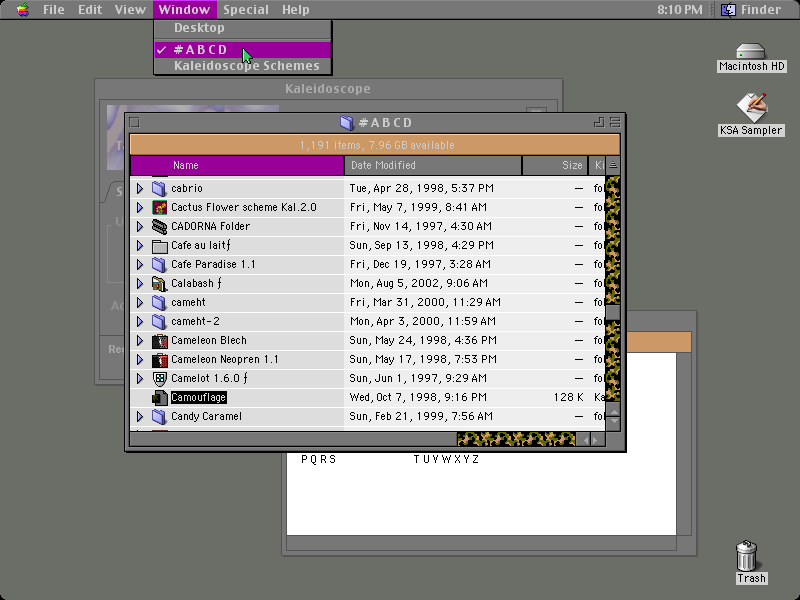Select the Cactus Flower scheme Kal.2.0 icon
This screenshot has height=600, width=800.
pos(159,207)
